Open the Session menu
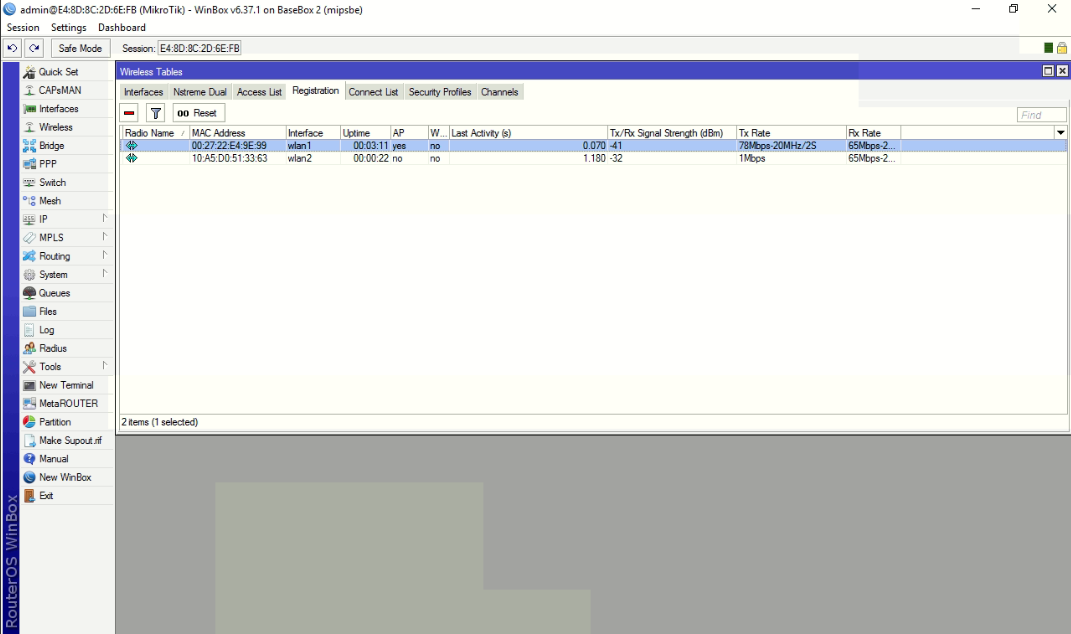The height and width of the screenshot is (634, 1071). pyautogui.click(x=23, y=27)
